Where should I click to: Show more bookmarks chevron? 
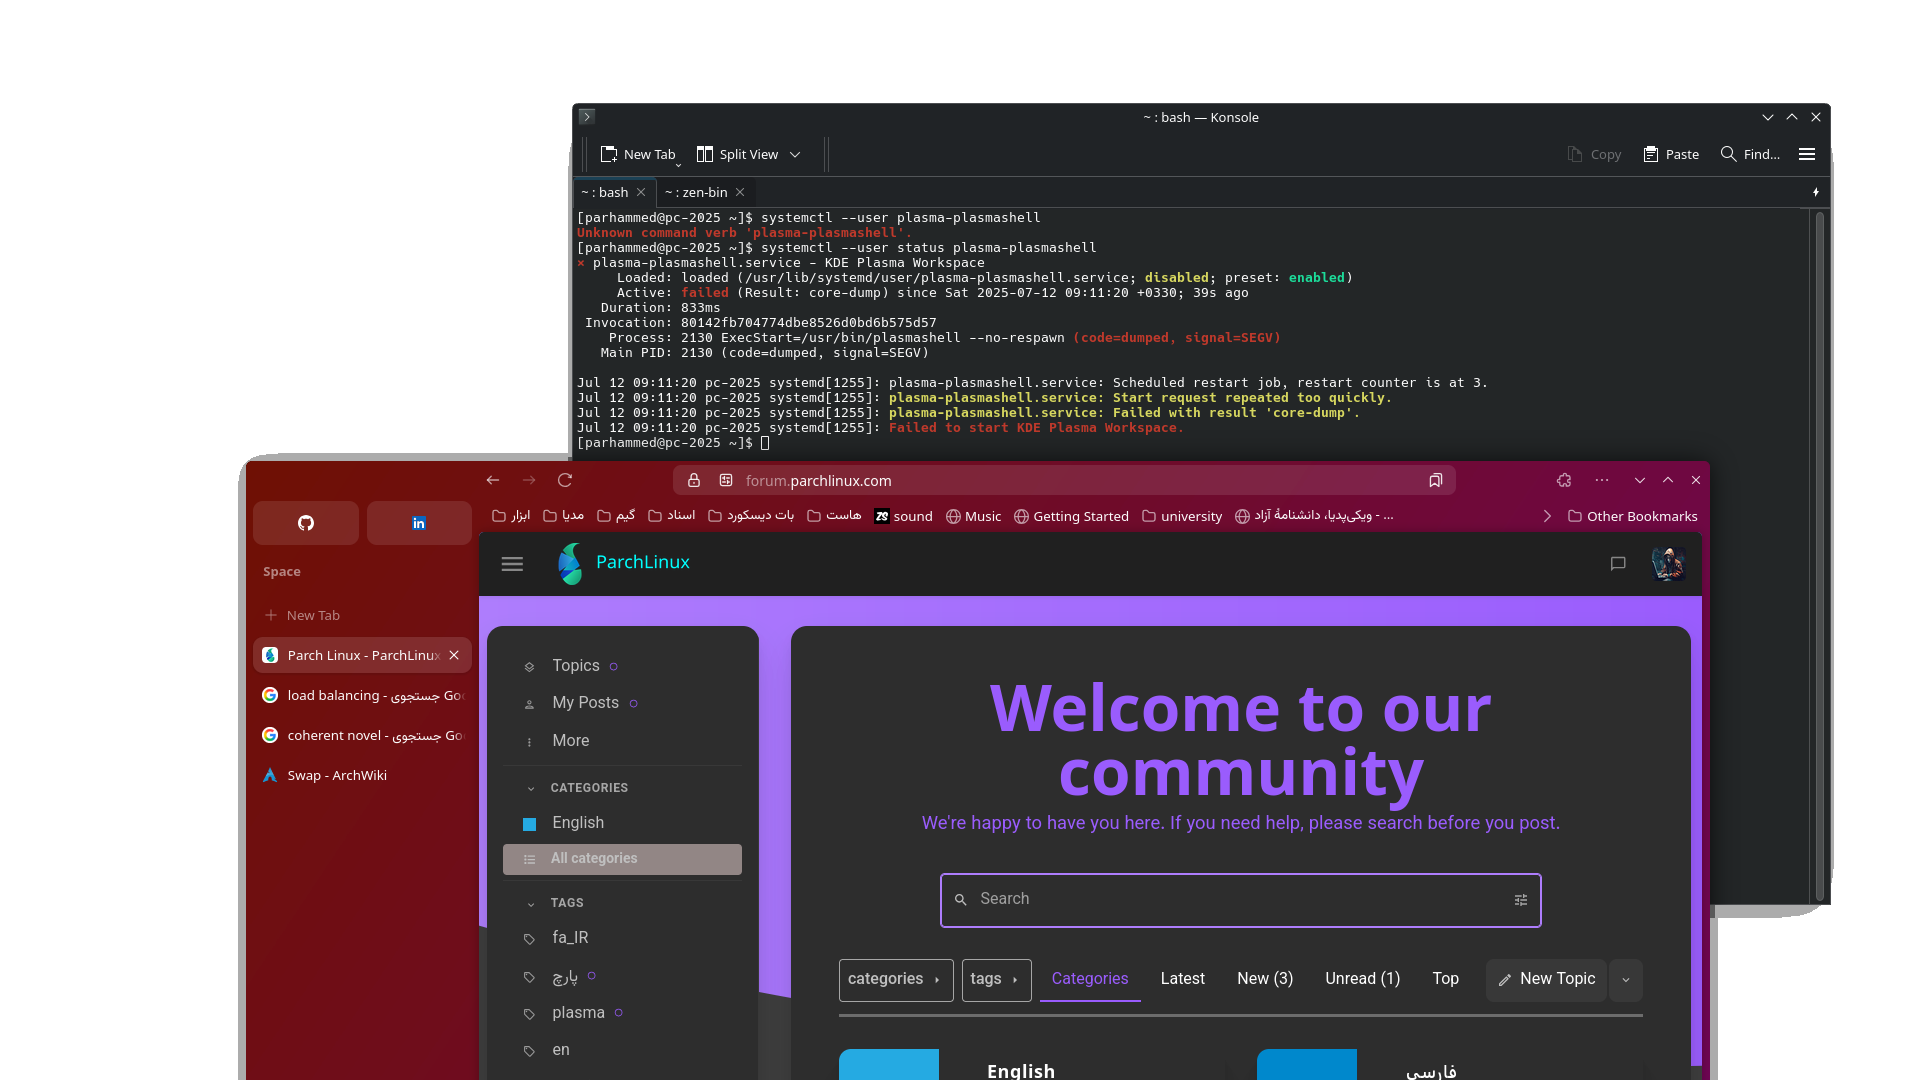pos(1547,516)
